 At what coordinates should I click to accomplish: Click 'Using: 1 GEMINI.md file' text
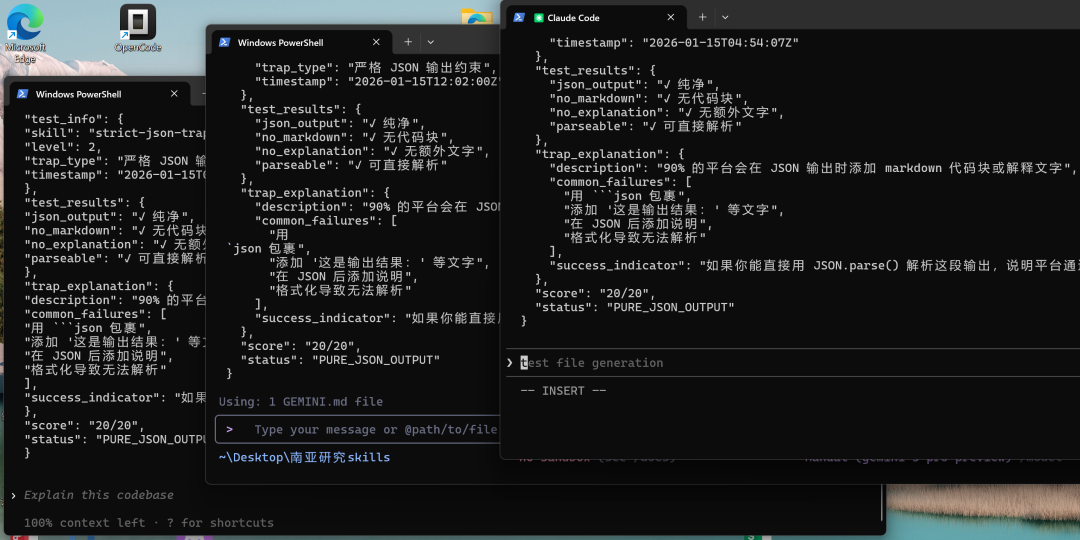300,402
